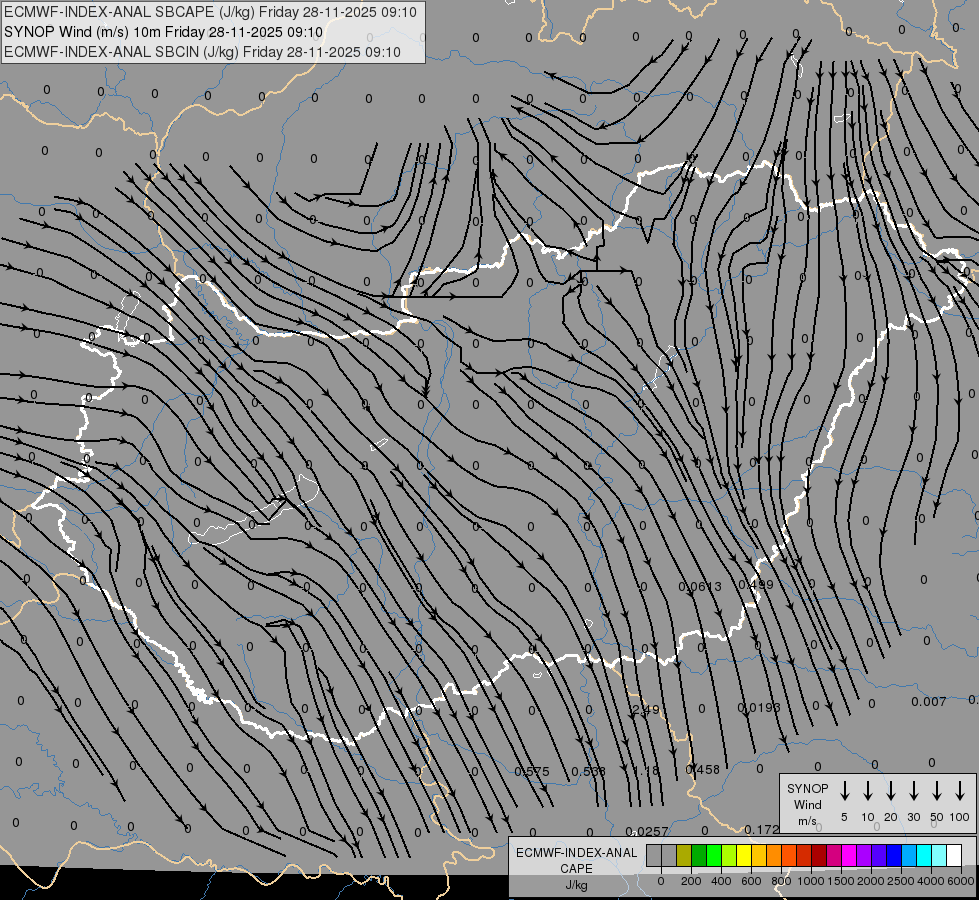
Task: Click the 400 tick label on CAPE scale
Action: pos(721,881)
